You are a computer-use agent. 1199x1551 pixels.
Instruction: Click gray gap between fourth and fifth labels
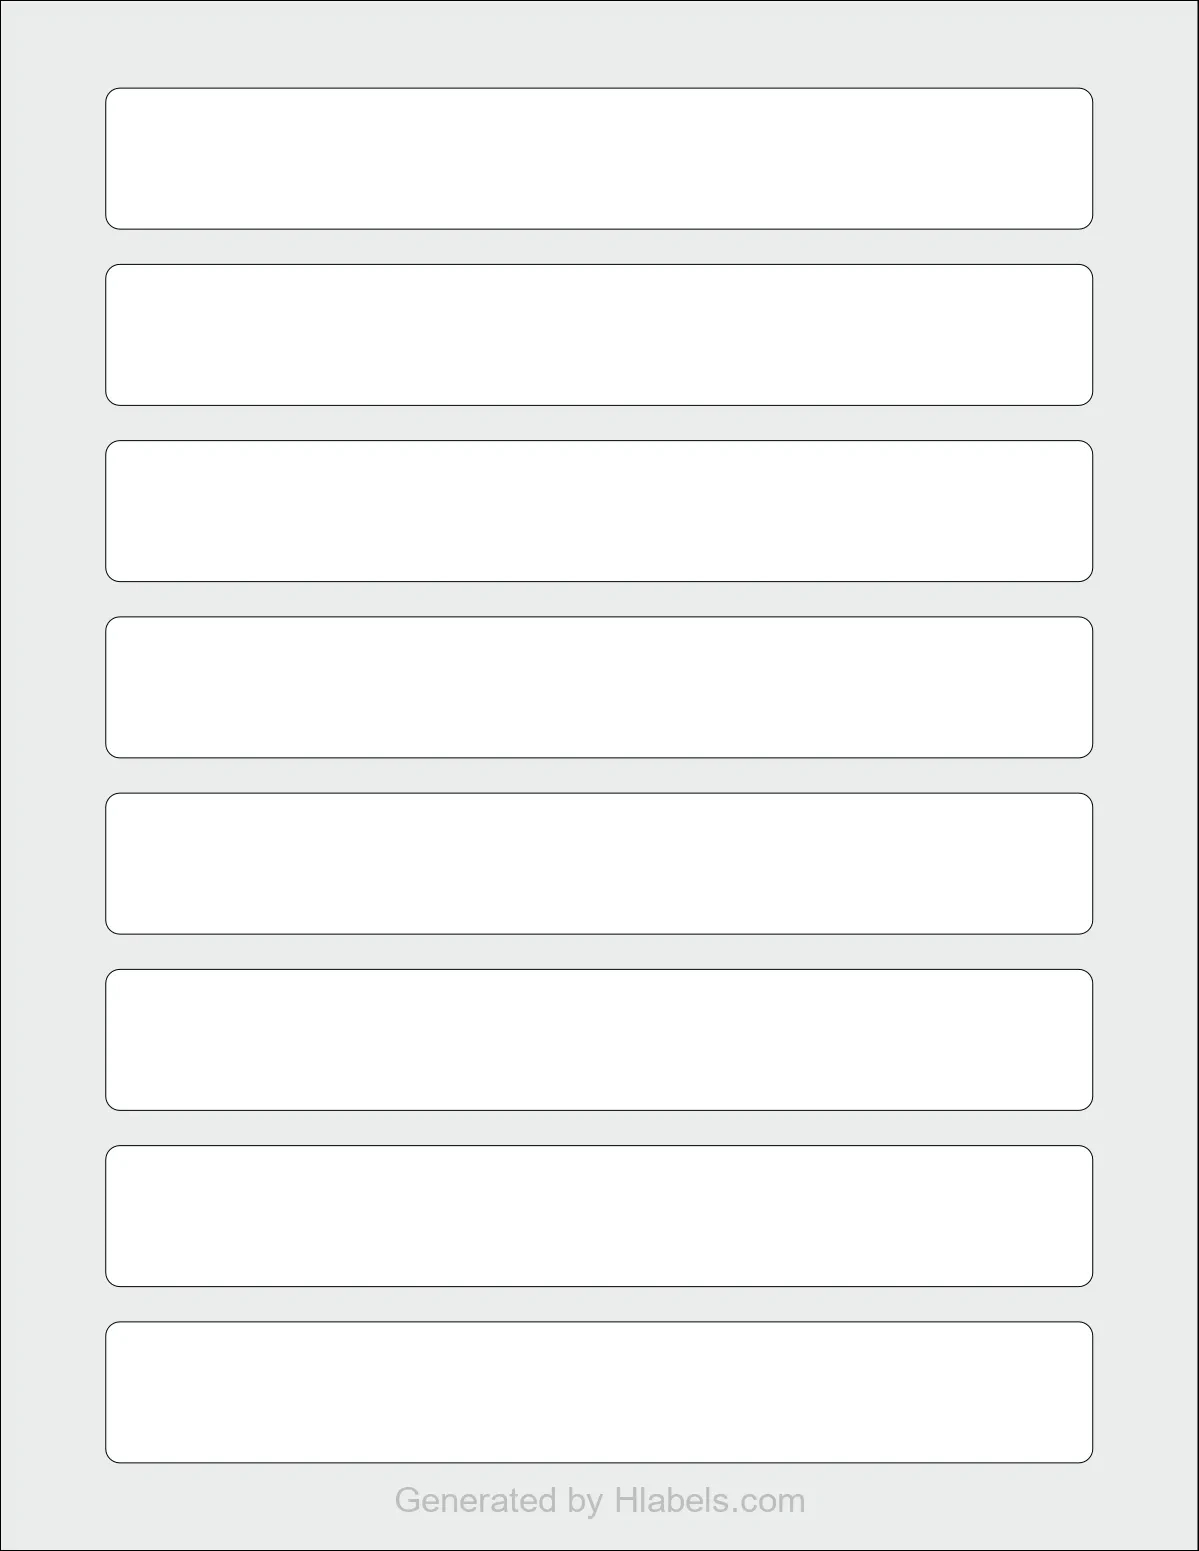pos(599,775)
